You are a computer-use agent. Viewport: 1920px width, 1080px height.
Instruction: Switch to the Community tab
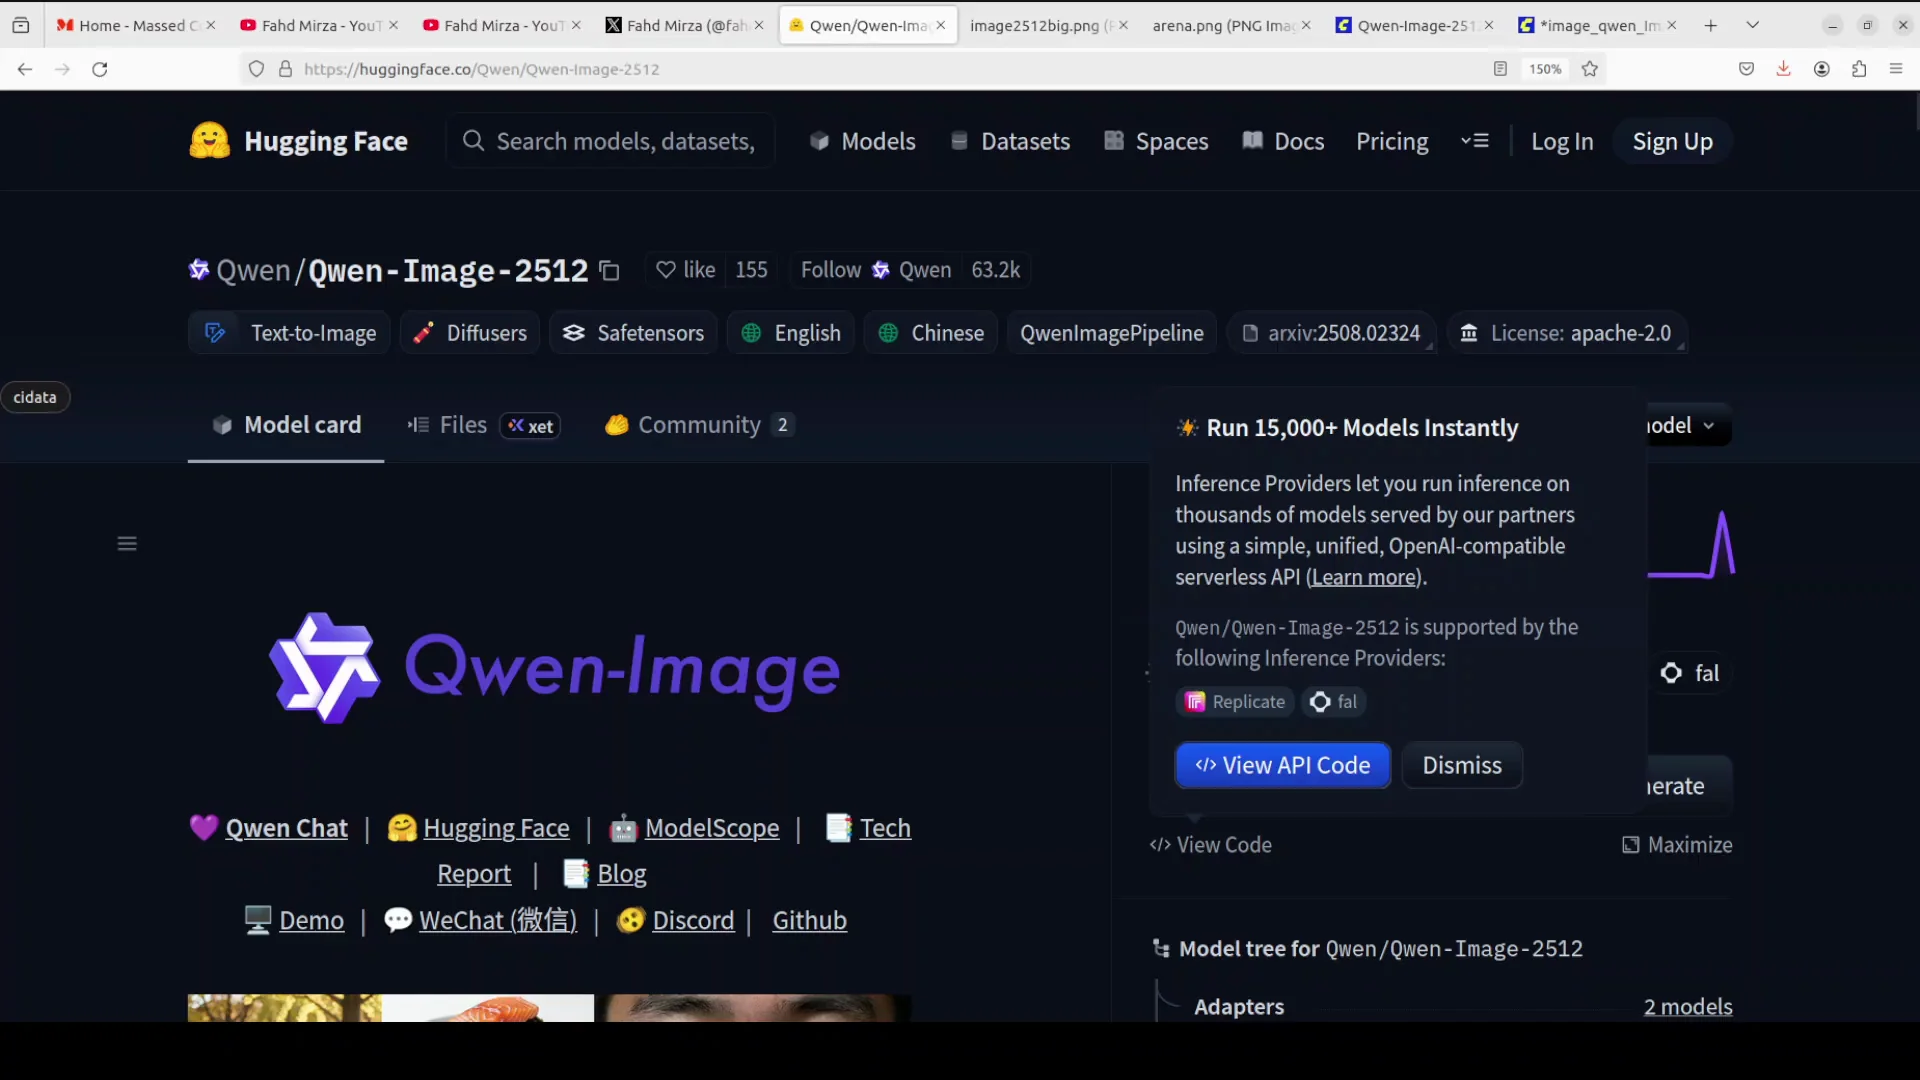pyautogui.click(x=700, y=425)
